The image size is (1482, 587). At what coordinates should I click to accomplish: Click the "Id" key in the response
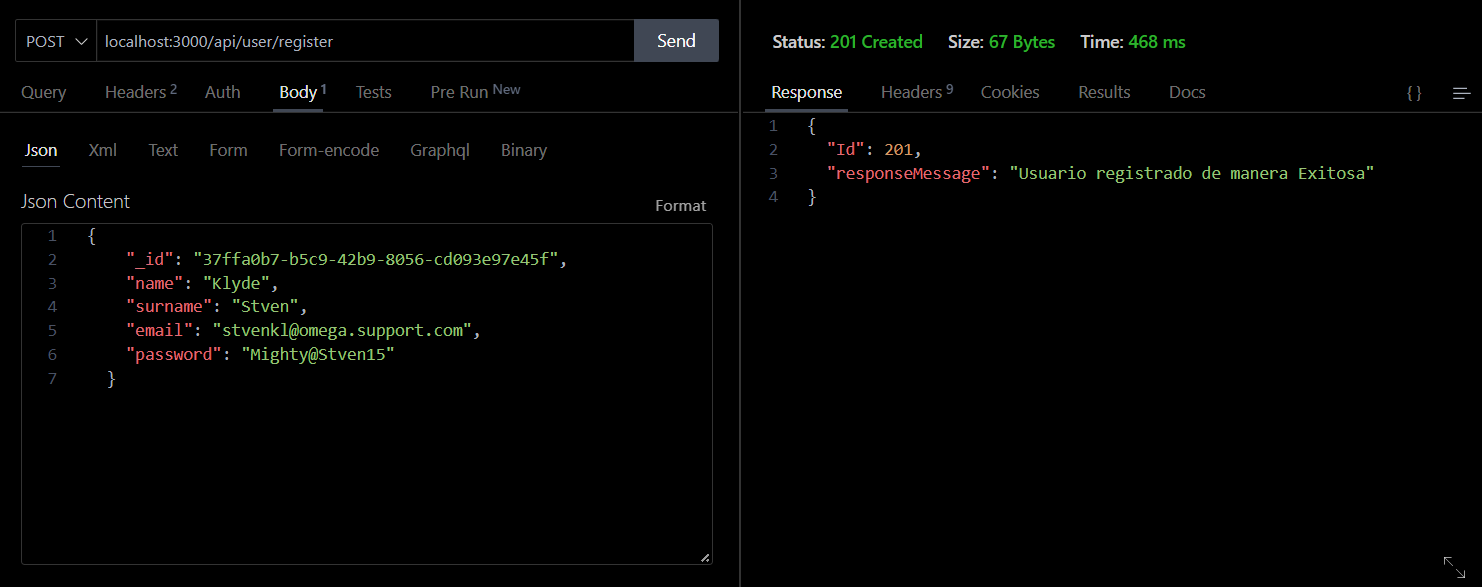click(x=846, y=150)
